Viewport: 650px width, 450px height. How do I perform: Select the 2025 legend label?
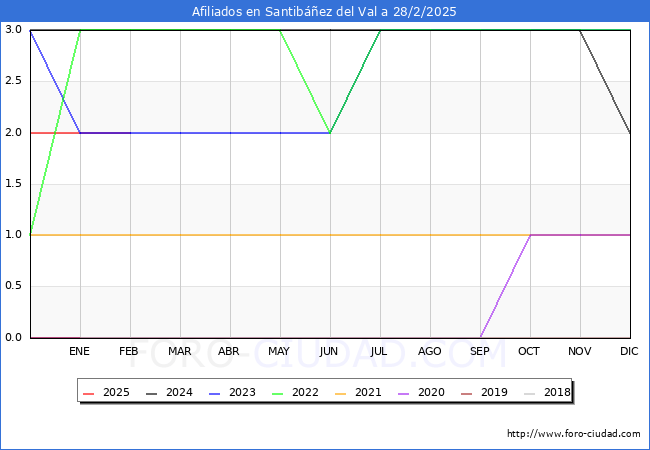[116, 392]
